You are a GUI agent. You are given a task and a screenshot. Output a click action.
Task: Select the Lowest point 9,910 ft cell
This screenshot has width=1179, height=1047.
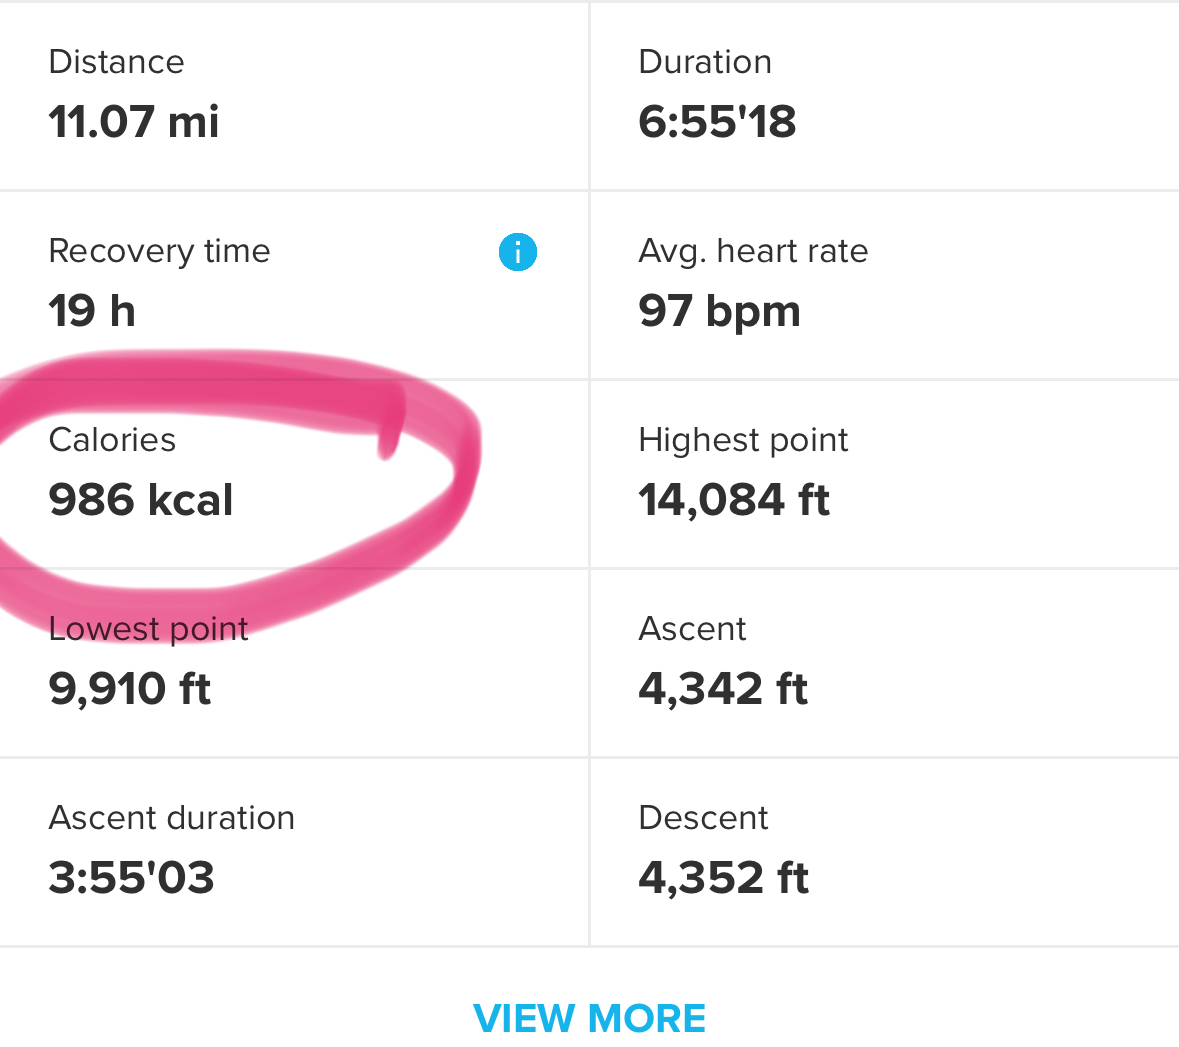pyautogui.click(x=294, y=663)
